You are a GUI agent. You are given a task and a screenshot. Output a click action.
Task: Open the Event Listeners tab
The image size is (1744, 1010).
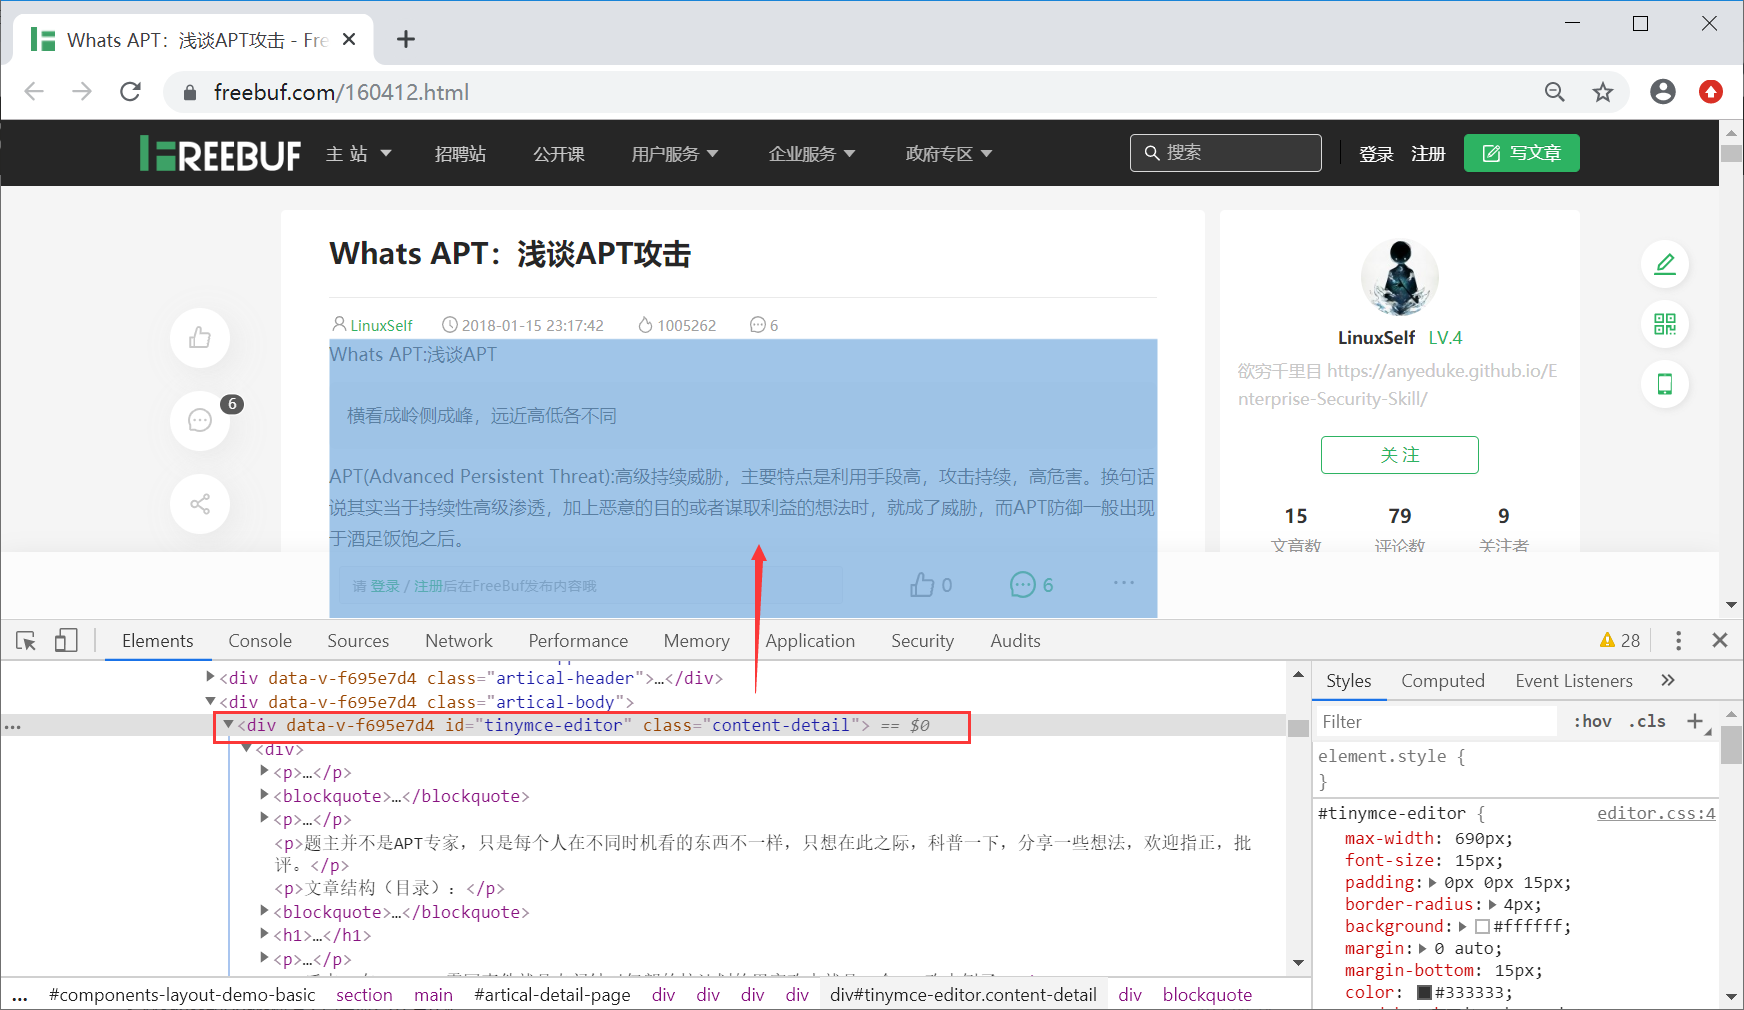pos(1574,681)
